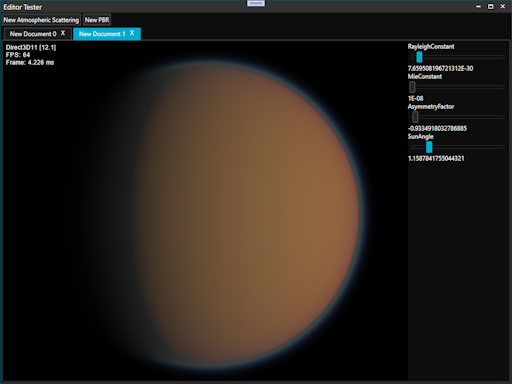Click the MieConstant slider thumb
Screen dimensions: 512x384
pyautogui.click(x=412, y=87)
